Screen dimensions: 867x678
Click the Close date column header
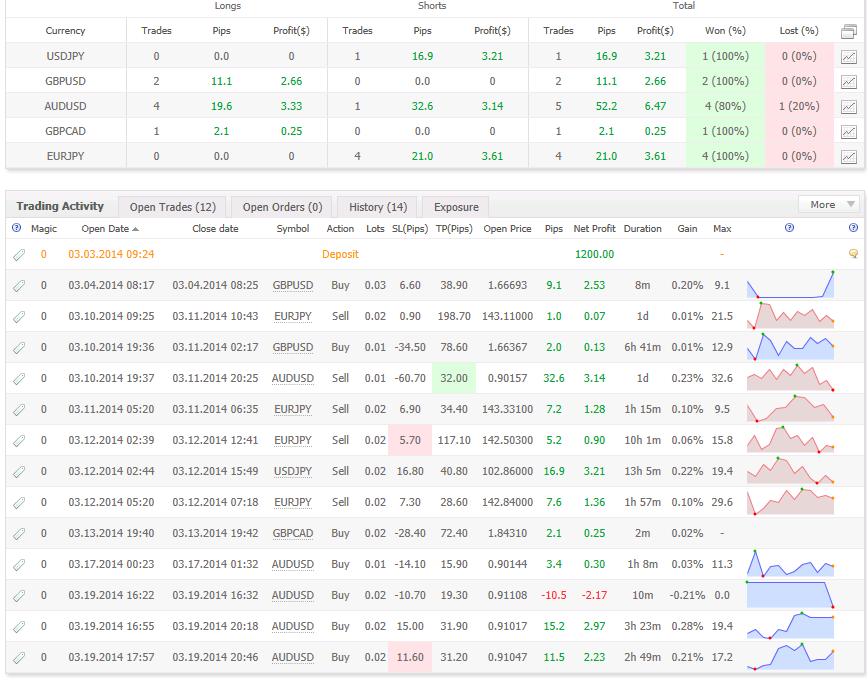coord(215,229)
